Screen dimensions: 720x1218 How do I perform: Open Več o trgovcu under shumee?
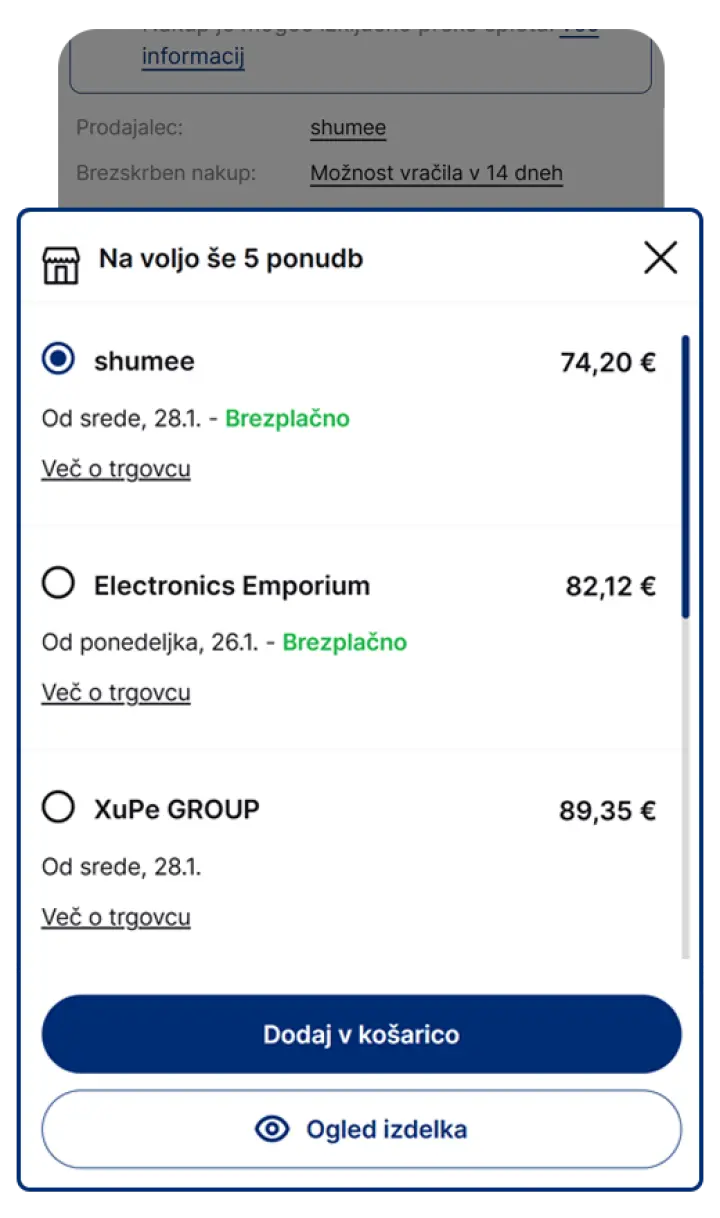pyautogui.click(x=116, y=469)
